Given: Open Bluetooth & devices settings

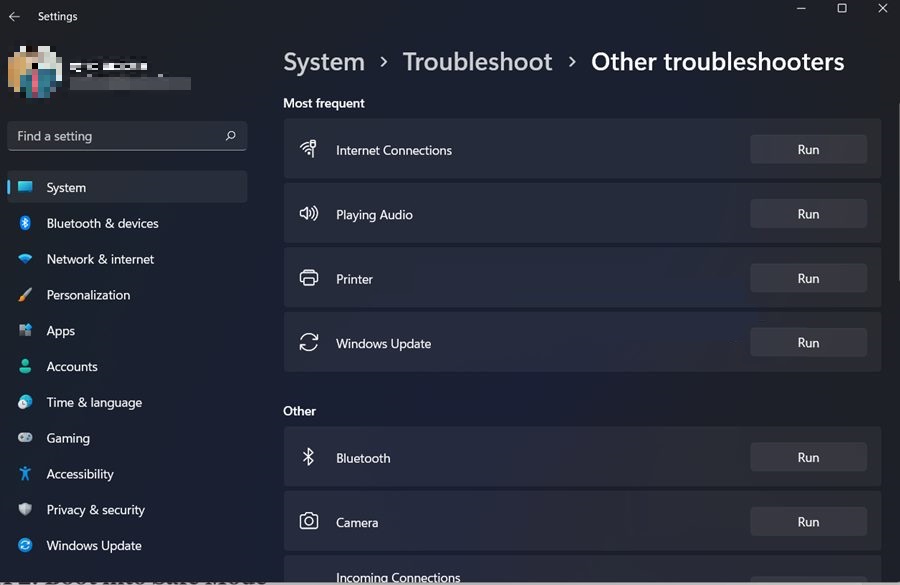Looking at the screenshot, I should pos(127,223).
